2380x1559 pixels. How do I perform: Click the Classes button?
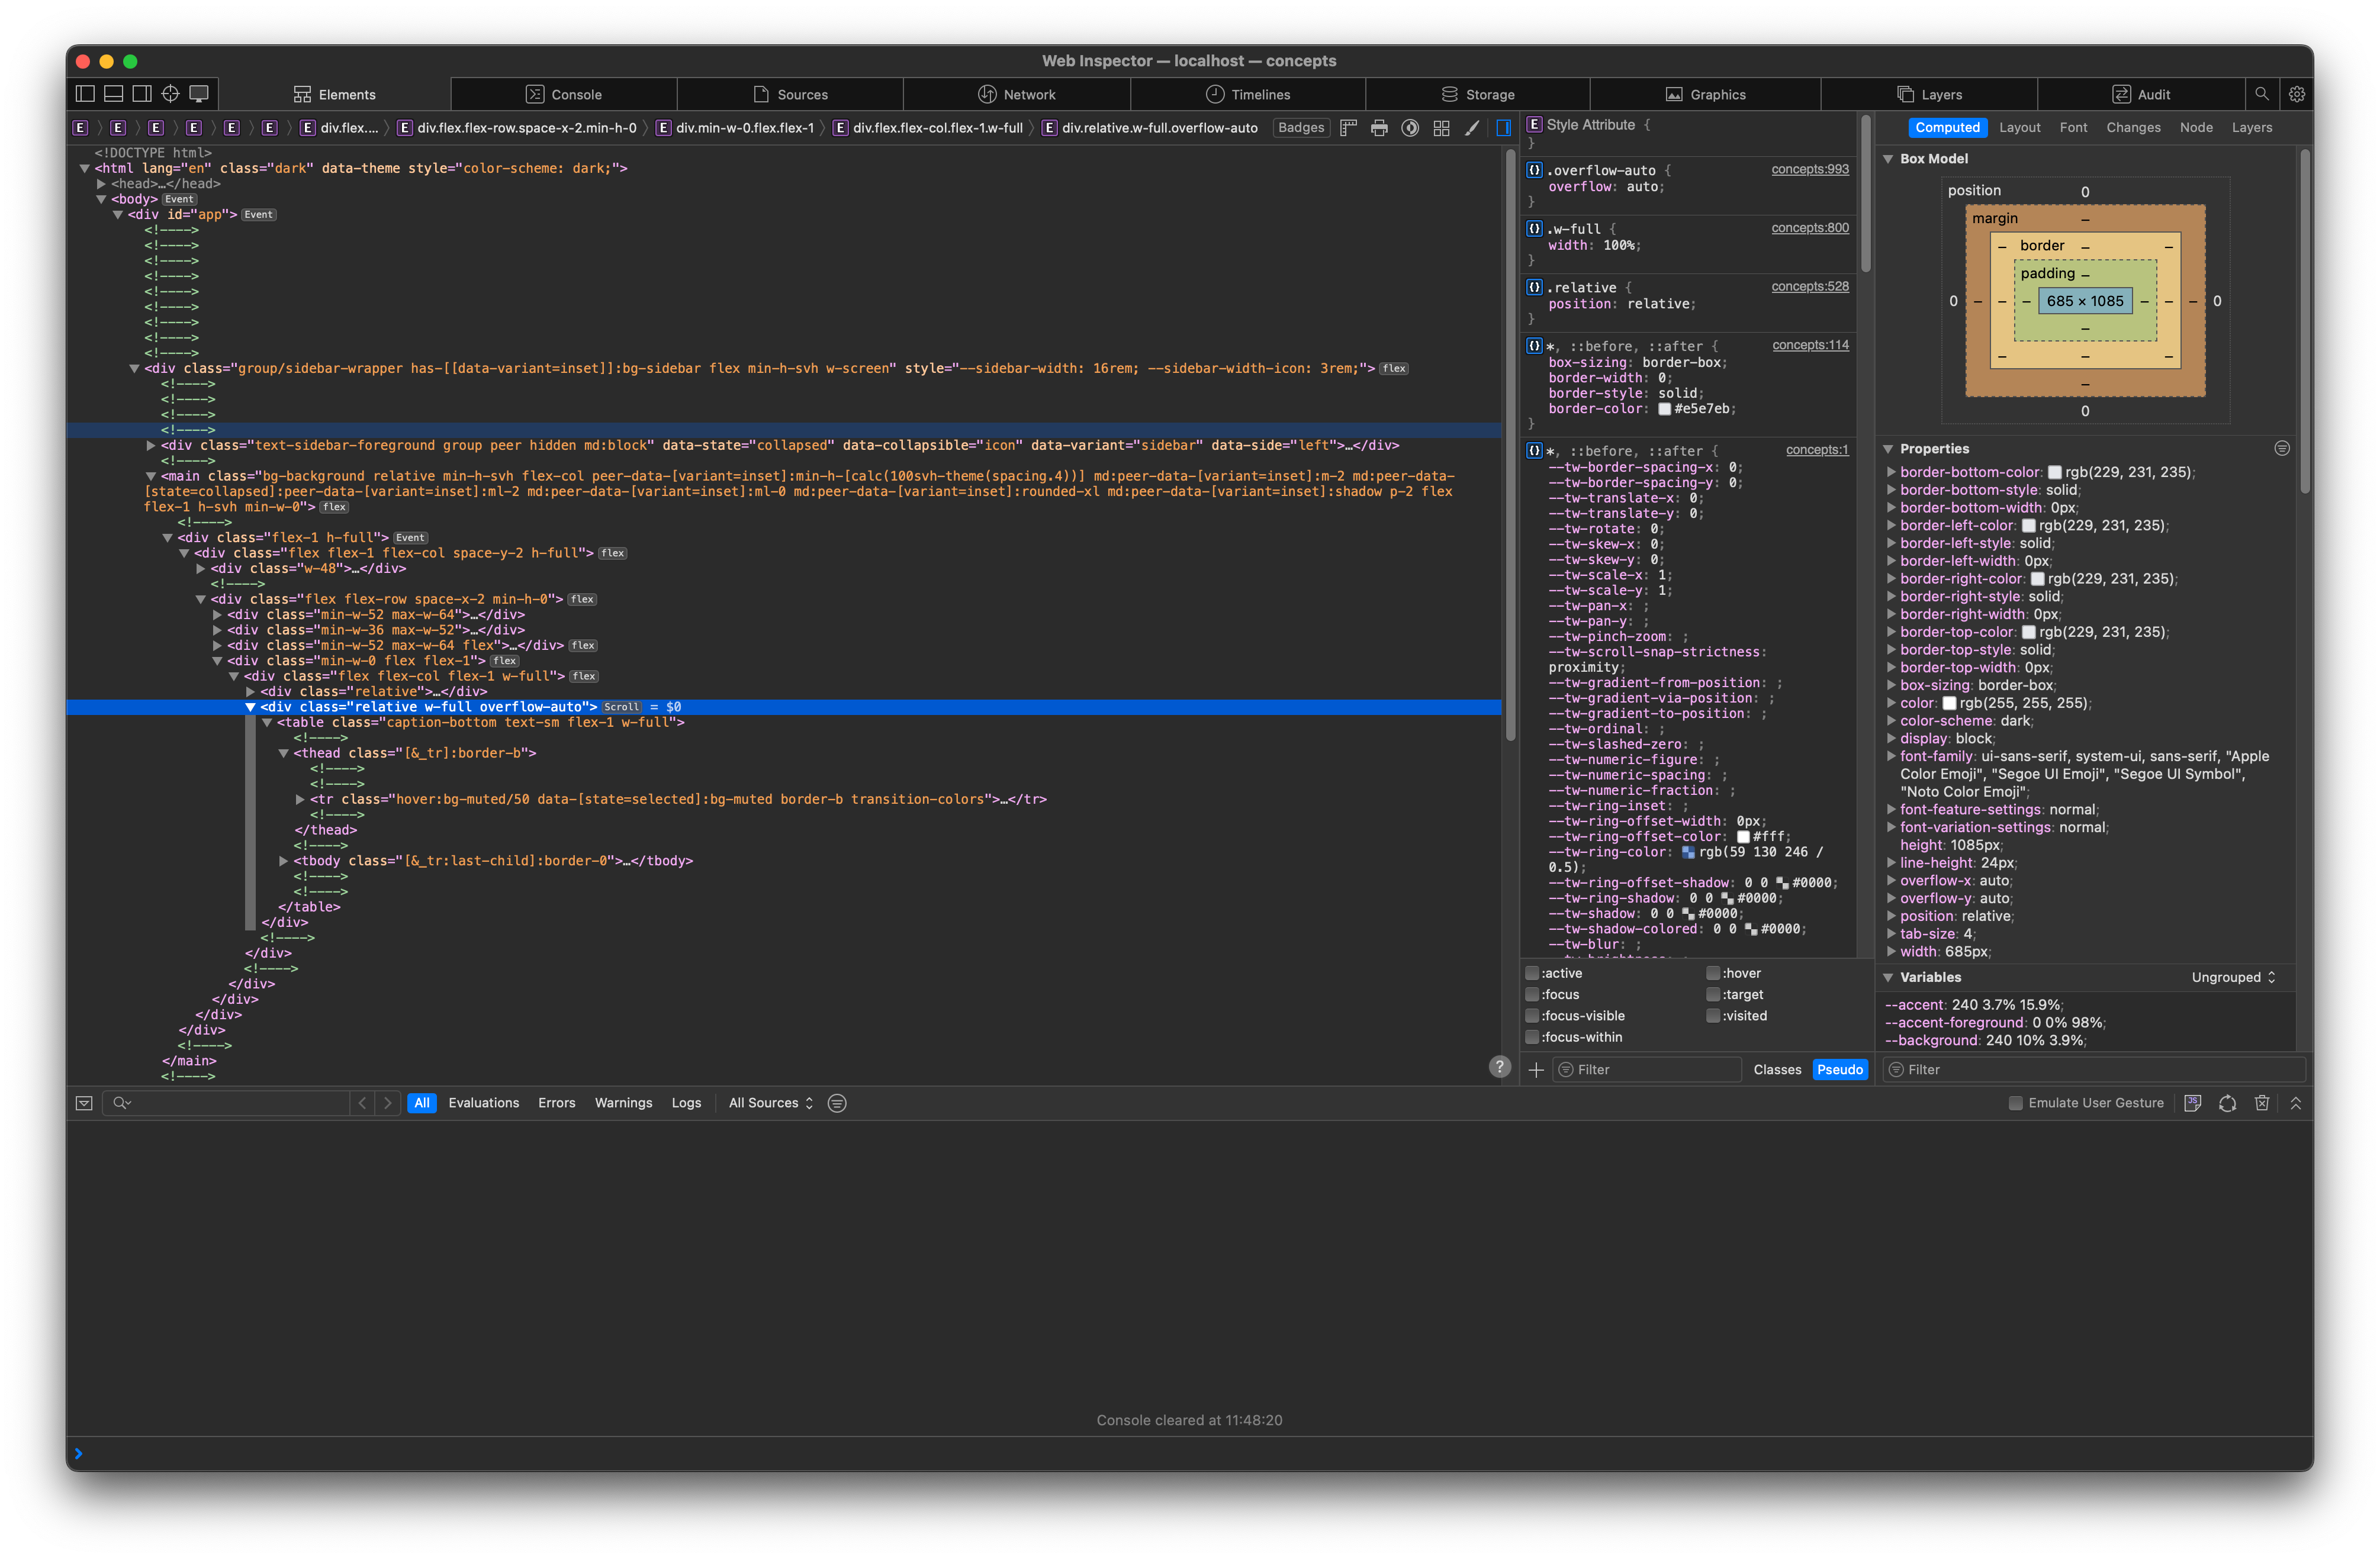(1777, 1070)
